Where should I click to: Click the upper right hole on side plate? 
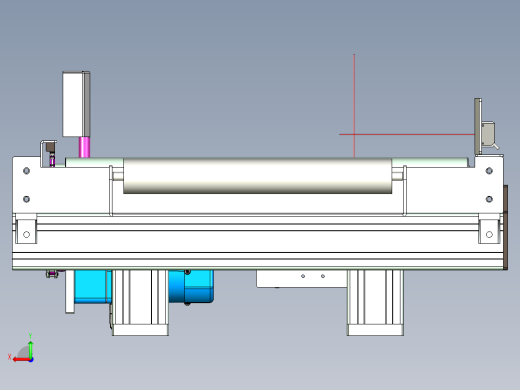[489, 171]
